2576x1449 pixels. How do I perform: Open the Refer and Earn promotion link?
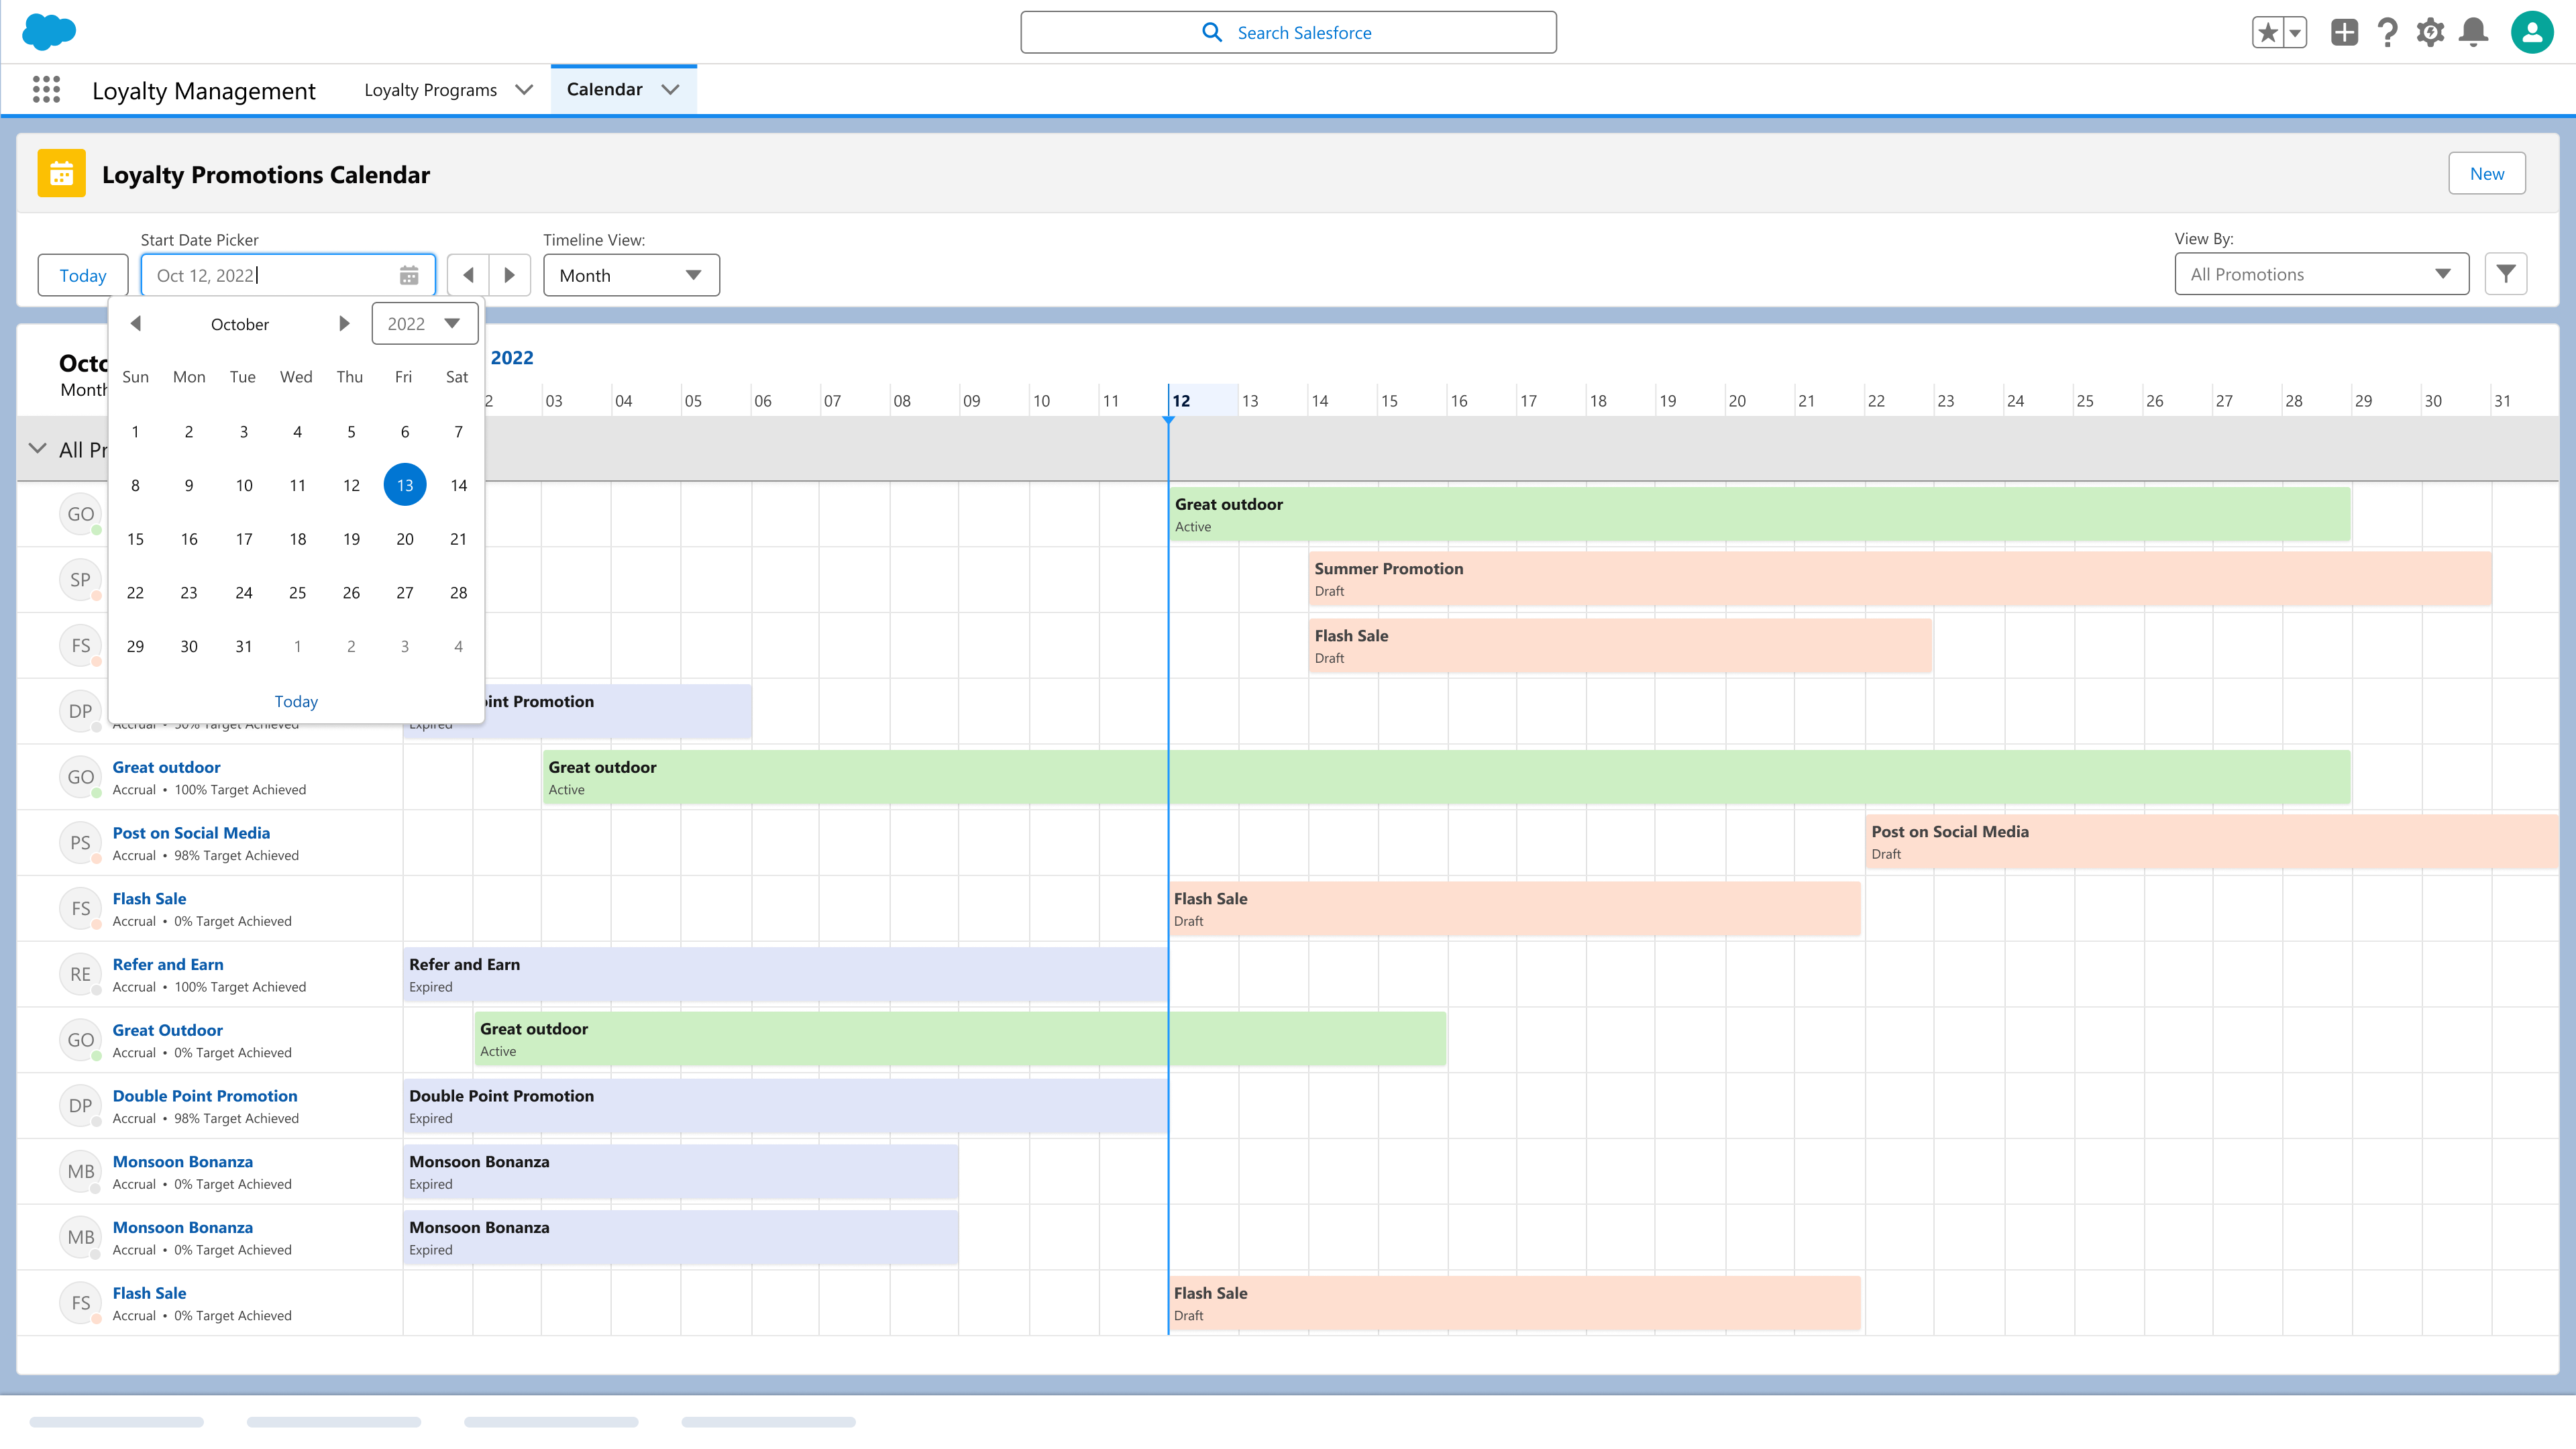point(168,964)
